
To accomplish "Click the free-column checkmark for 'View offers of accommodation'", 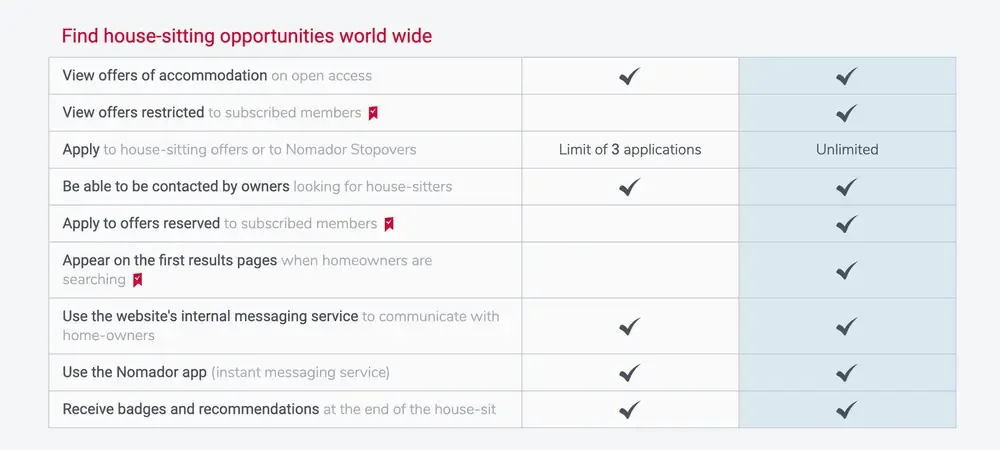I will pyautogui.click(x=629, y=76).
